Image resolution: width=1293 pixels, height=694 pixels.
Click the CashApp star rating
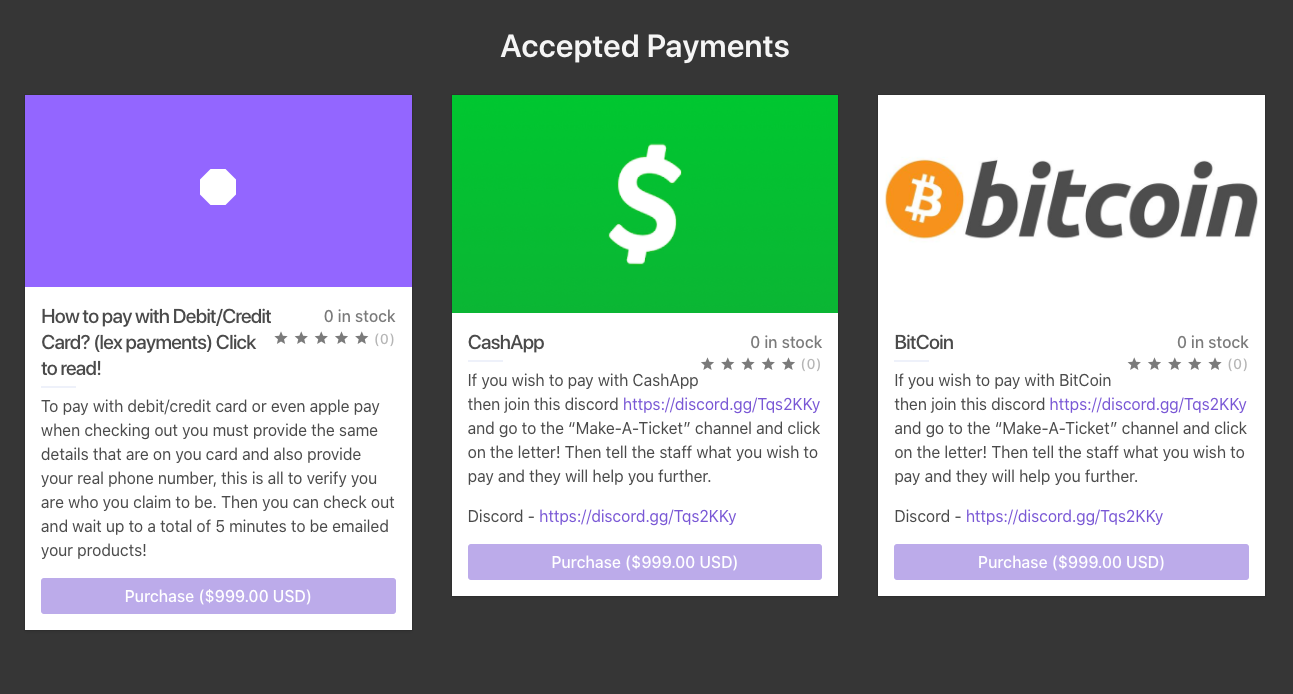point(748,364)
